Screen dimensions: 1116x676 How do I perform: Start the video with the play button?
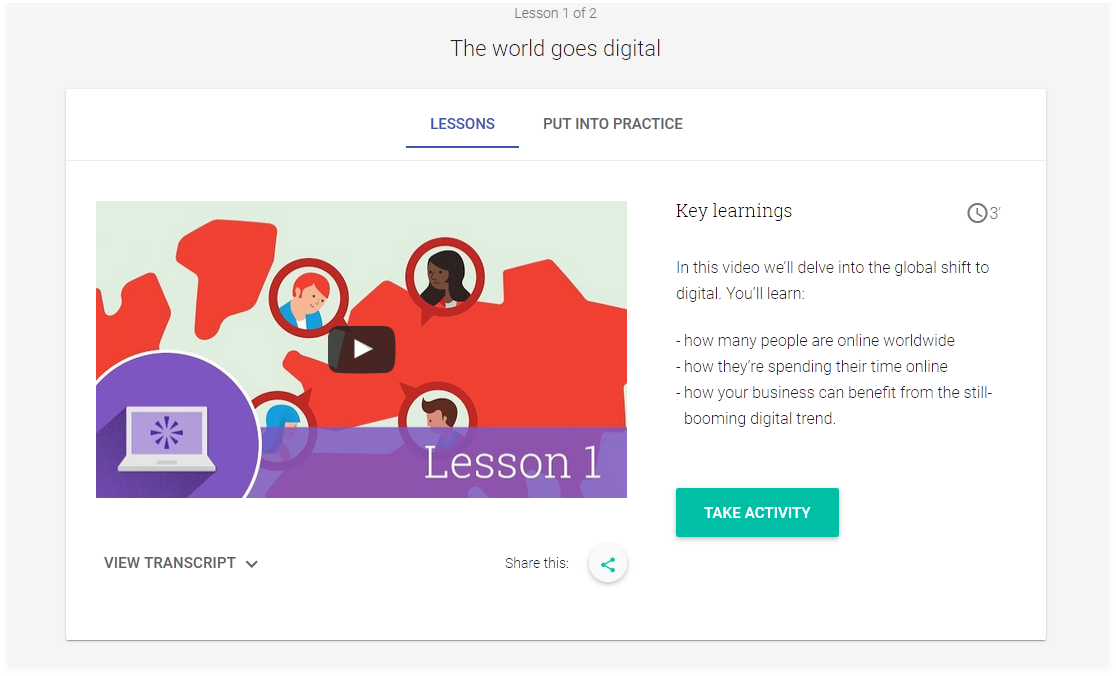click(361, 349)
